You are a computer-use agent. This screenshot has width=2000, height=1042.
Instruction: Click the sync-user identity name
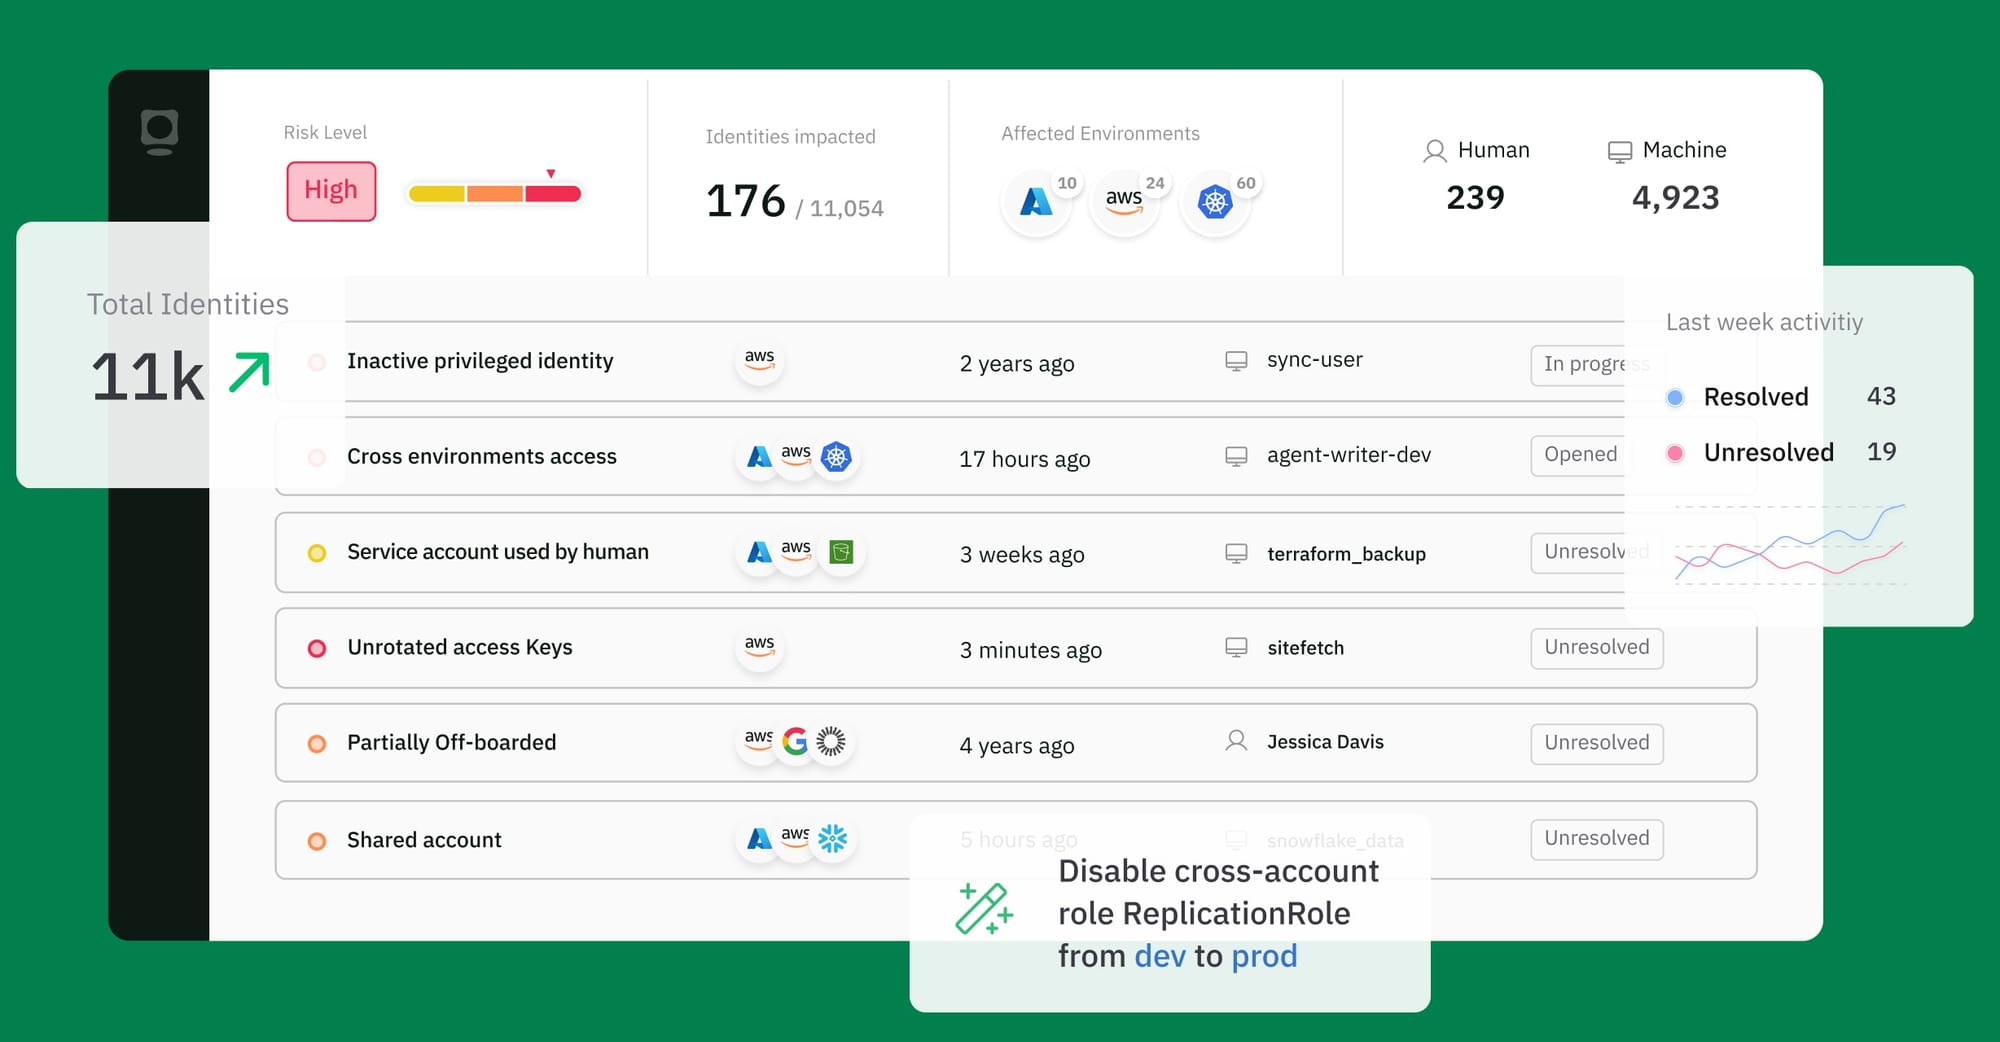pos(1315,360)
